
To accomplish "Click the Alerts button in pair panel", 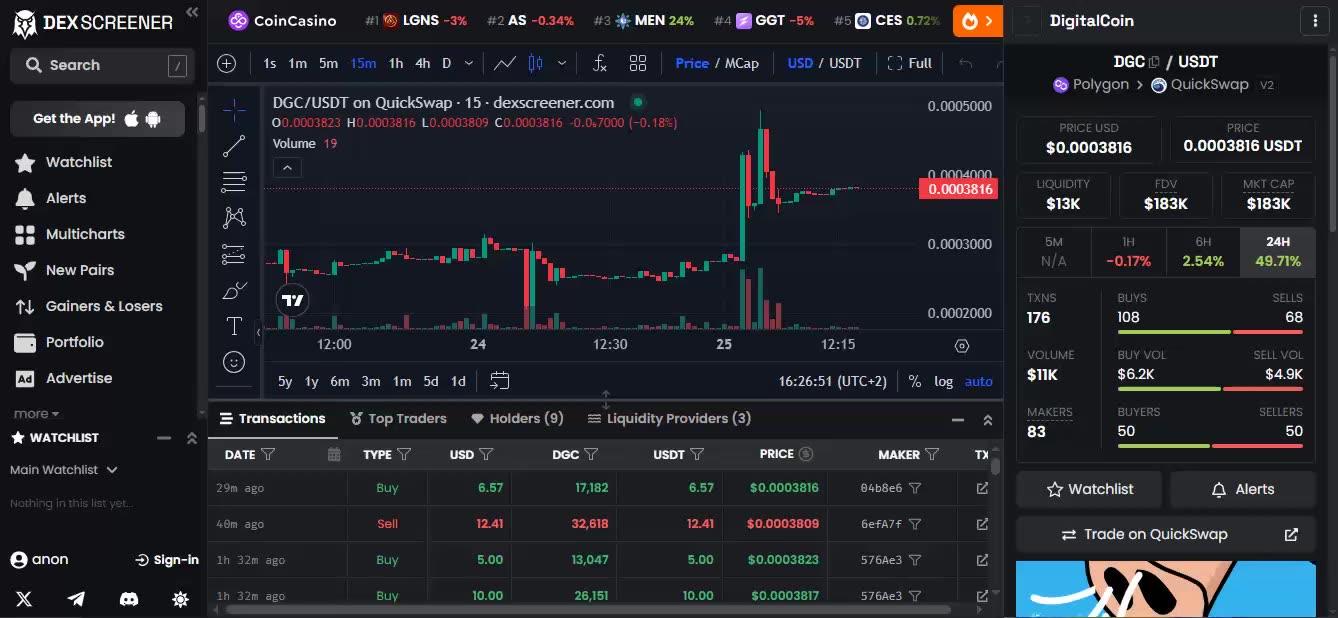I will (x=1242, y=489).
